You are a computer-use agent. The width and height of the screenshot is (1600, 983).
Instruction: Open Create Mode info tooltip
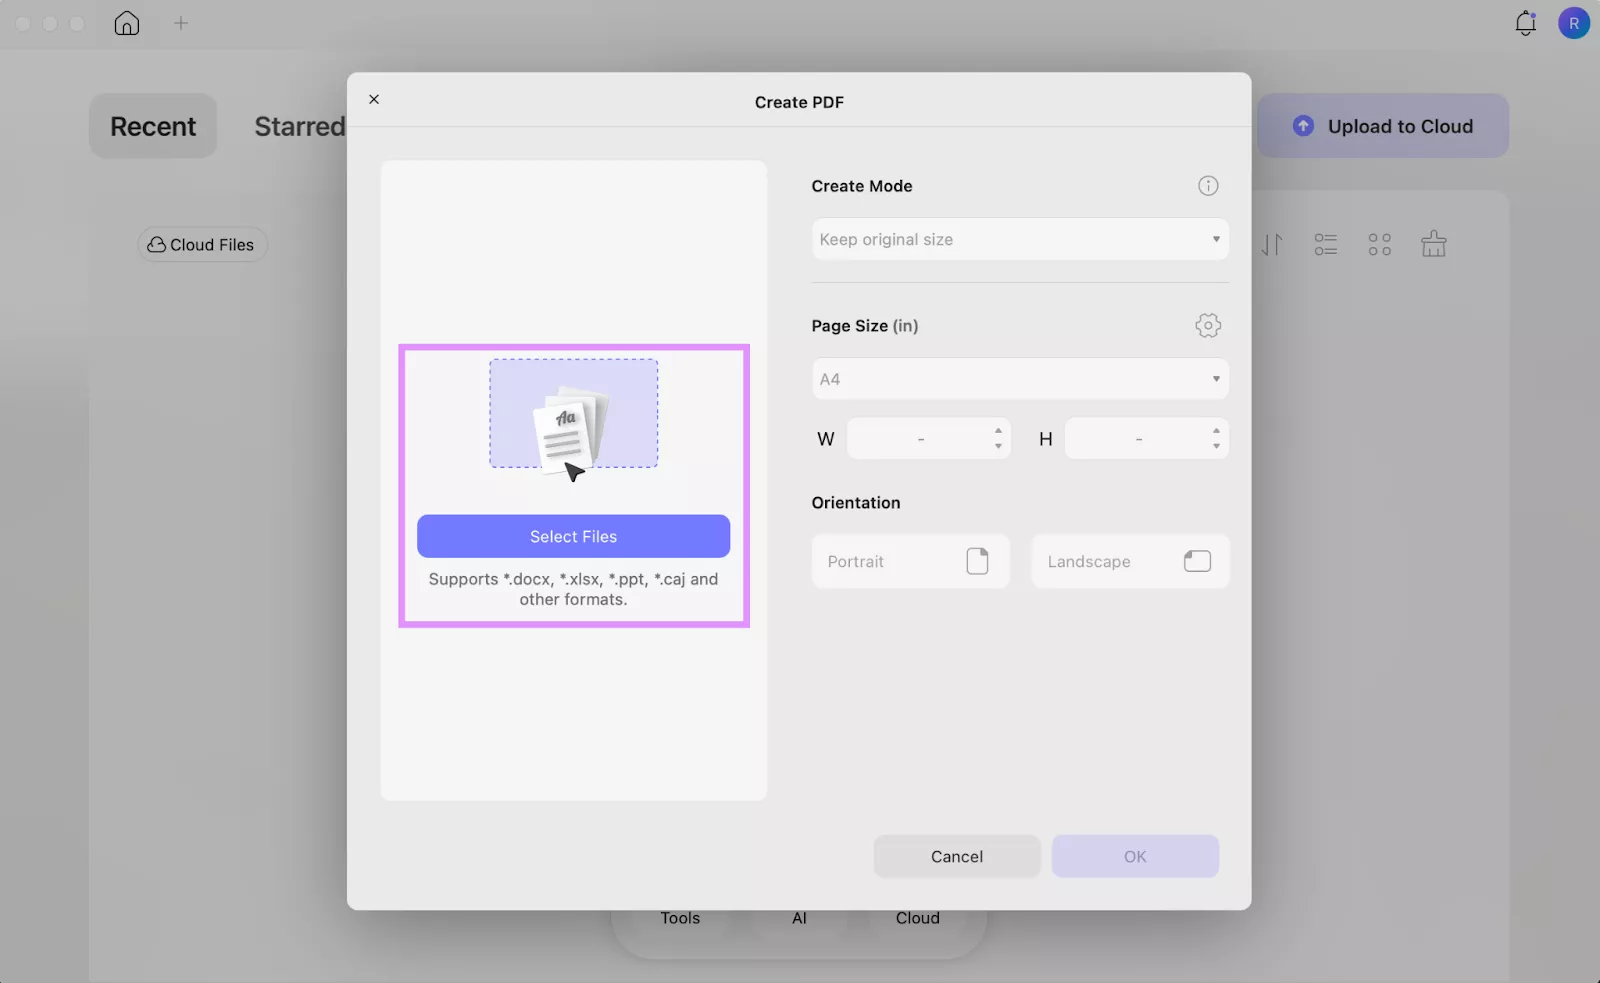pyautogui.click(x=1208, y=185)
